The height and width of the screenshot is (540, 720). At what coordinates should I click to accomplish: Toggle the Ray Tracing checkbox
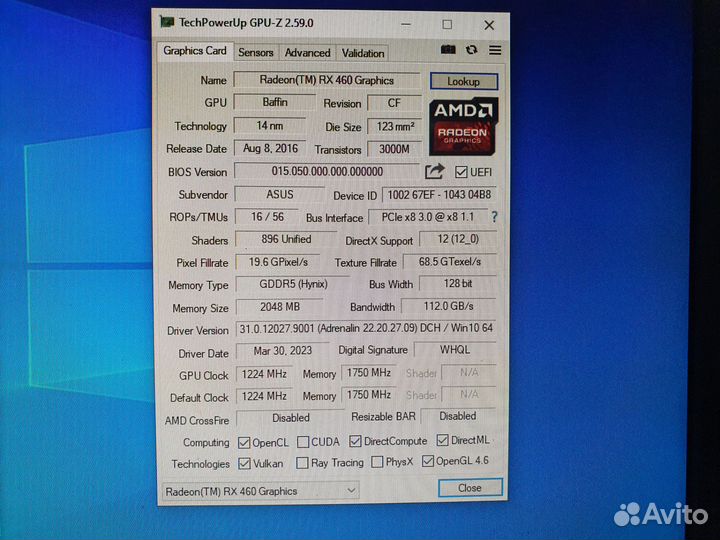point(302,462)
